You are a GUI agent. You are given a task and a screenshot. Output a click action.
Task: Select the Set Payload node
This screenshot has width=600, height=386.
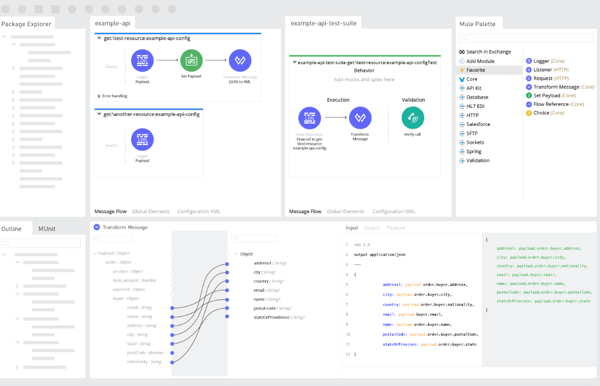coord(191,60)
